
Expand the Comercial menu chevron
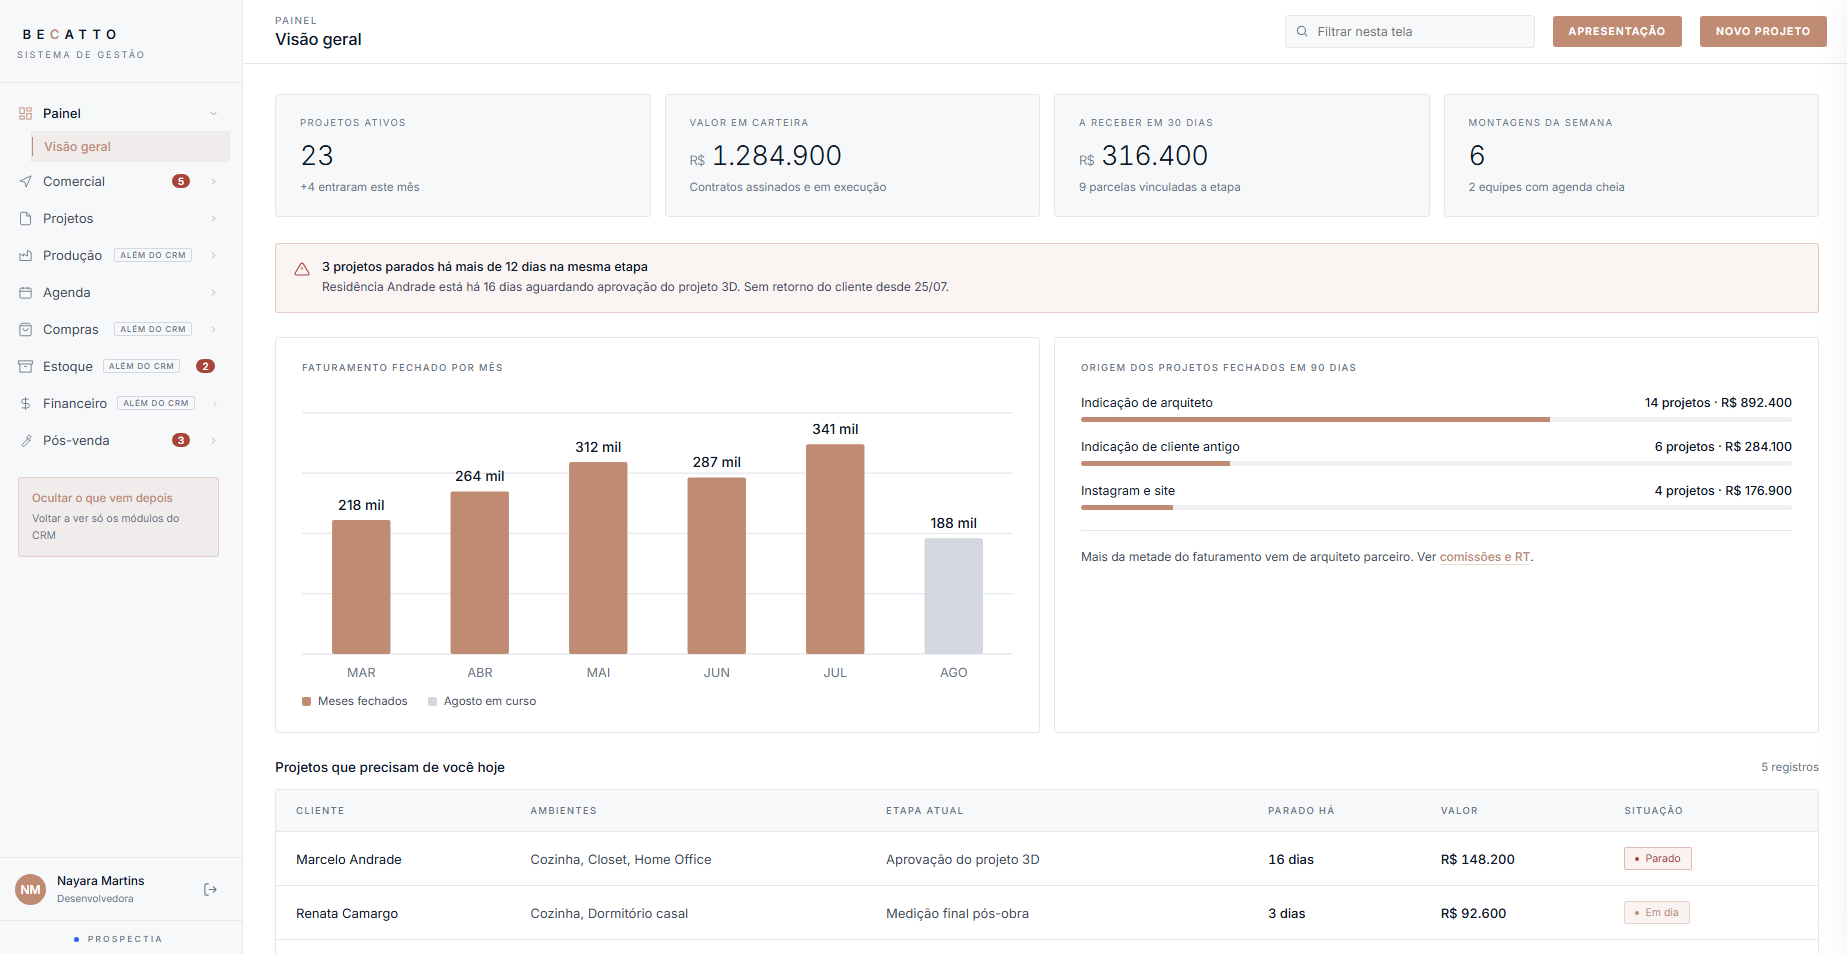point(213,182)
